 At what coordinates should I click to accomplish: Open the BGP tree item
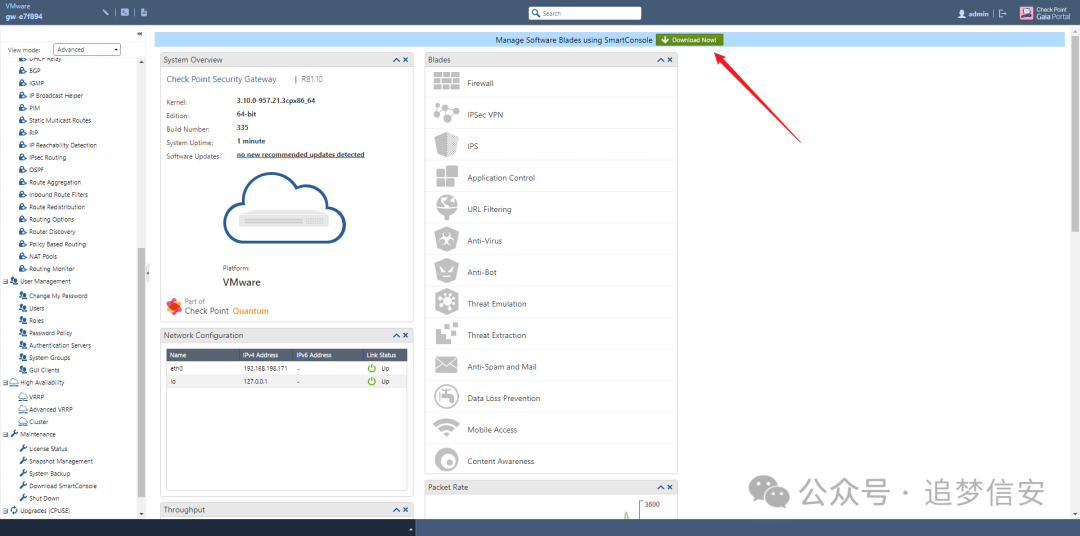pyautogui.click(x=34, y=71)
